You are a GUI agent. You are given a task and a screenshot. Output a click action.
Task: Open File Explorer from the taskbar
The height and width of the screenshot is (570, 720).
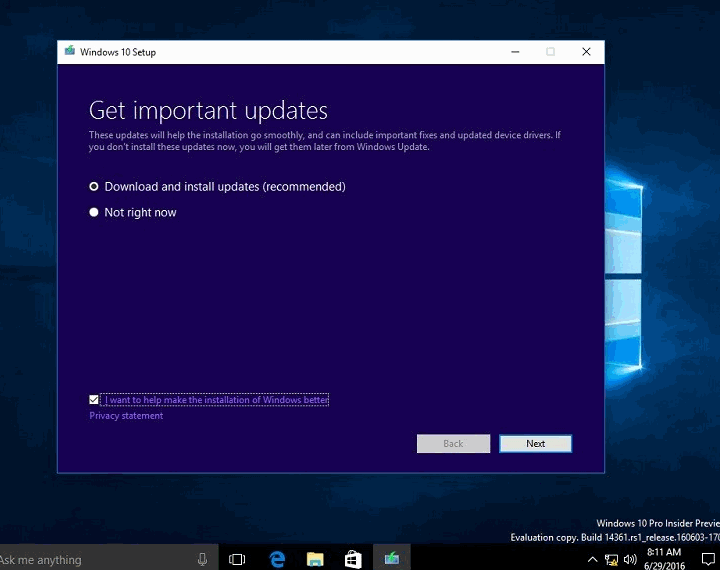click(315, 559)
